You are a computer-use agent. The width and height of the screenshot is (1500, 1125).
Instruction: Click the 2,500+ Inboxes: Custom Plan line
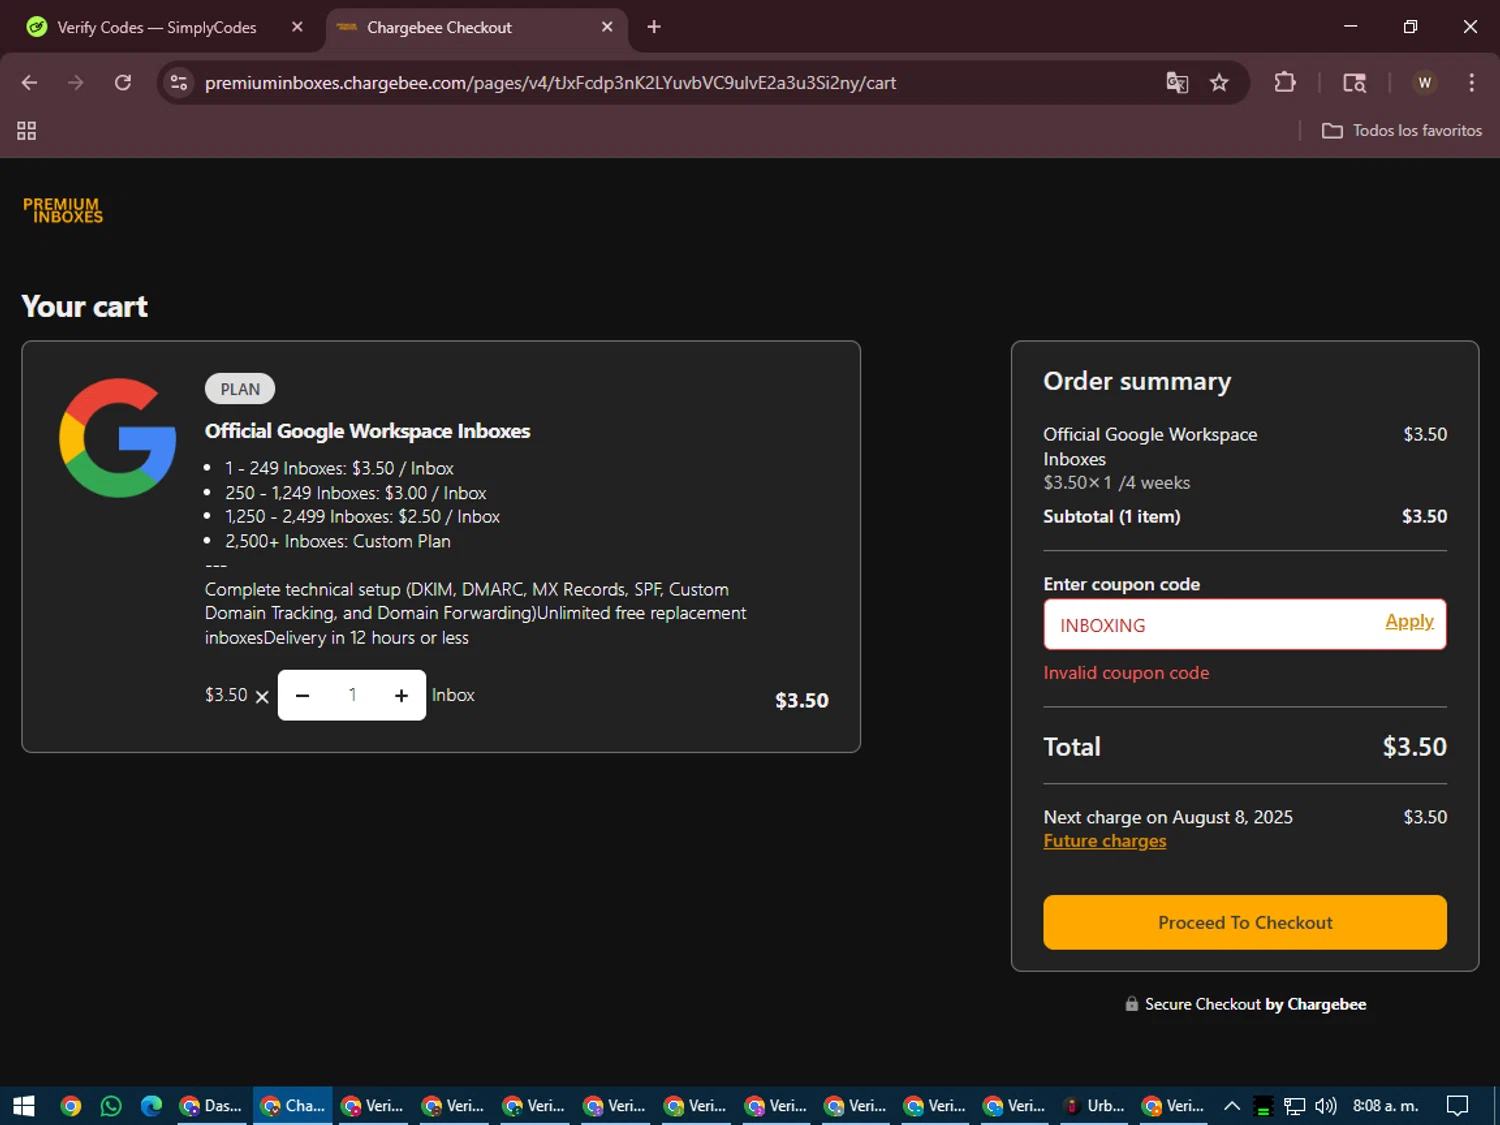(x=337, y=541)
